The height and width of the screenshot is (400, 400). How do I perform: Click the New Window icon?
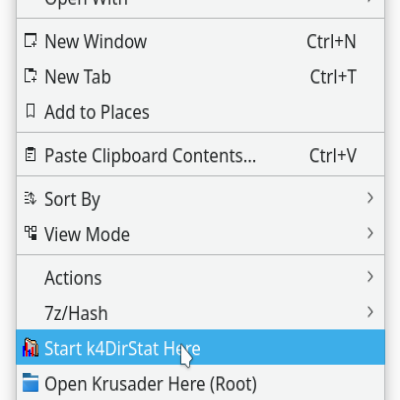pyautogui.click(x=30, y=41)
